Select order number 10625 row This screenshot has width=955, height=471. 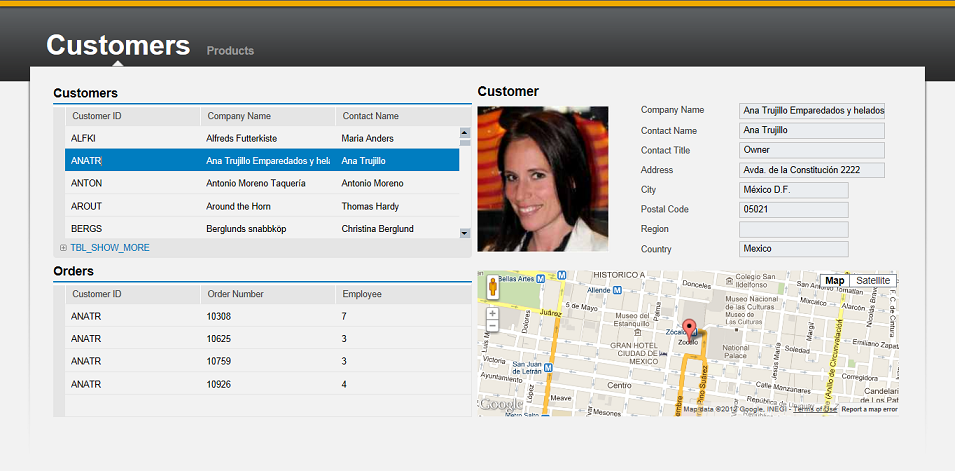[x=260, y=339]
